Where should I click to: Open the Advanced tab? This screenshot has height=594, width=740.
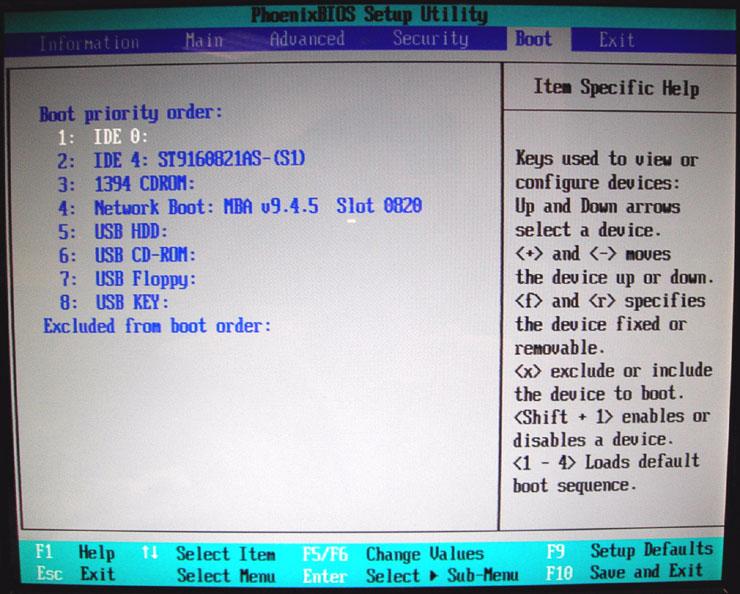[307, 39]
